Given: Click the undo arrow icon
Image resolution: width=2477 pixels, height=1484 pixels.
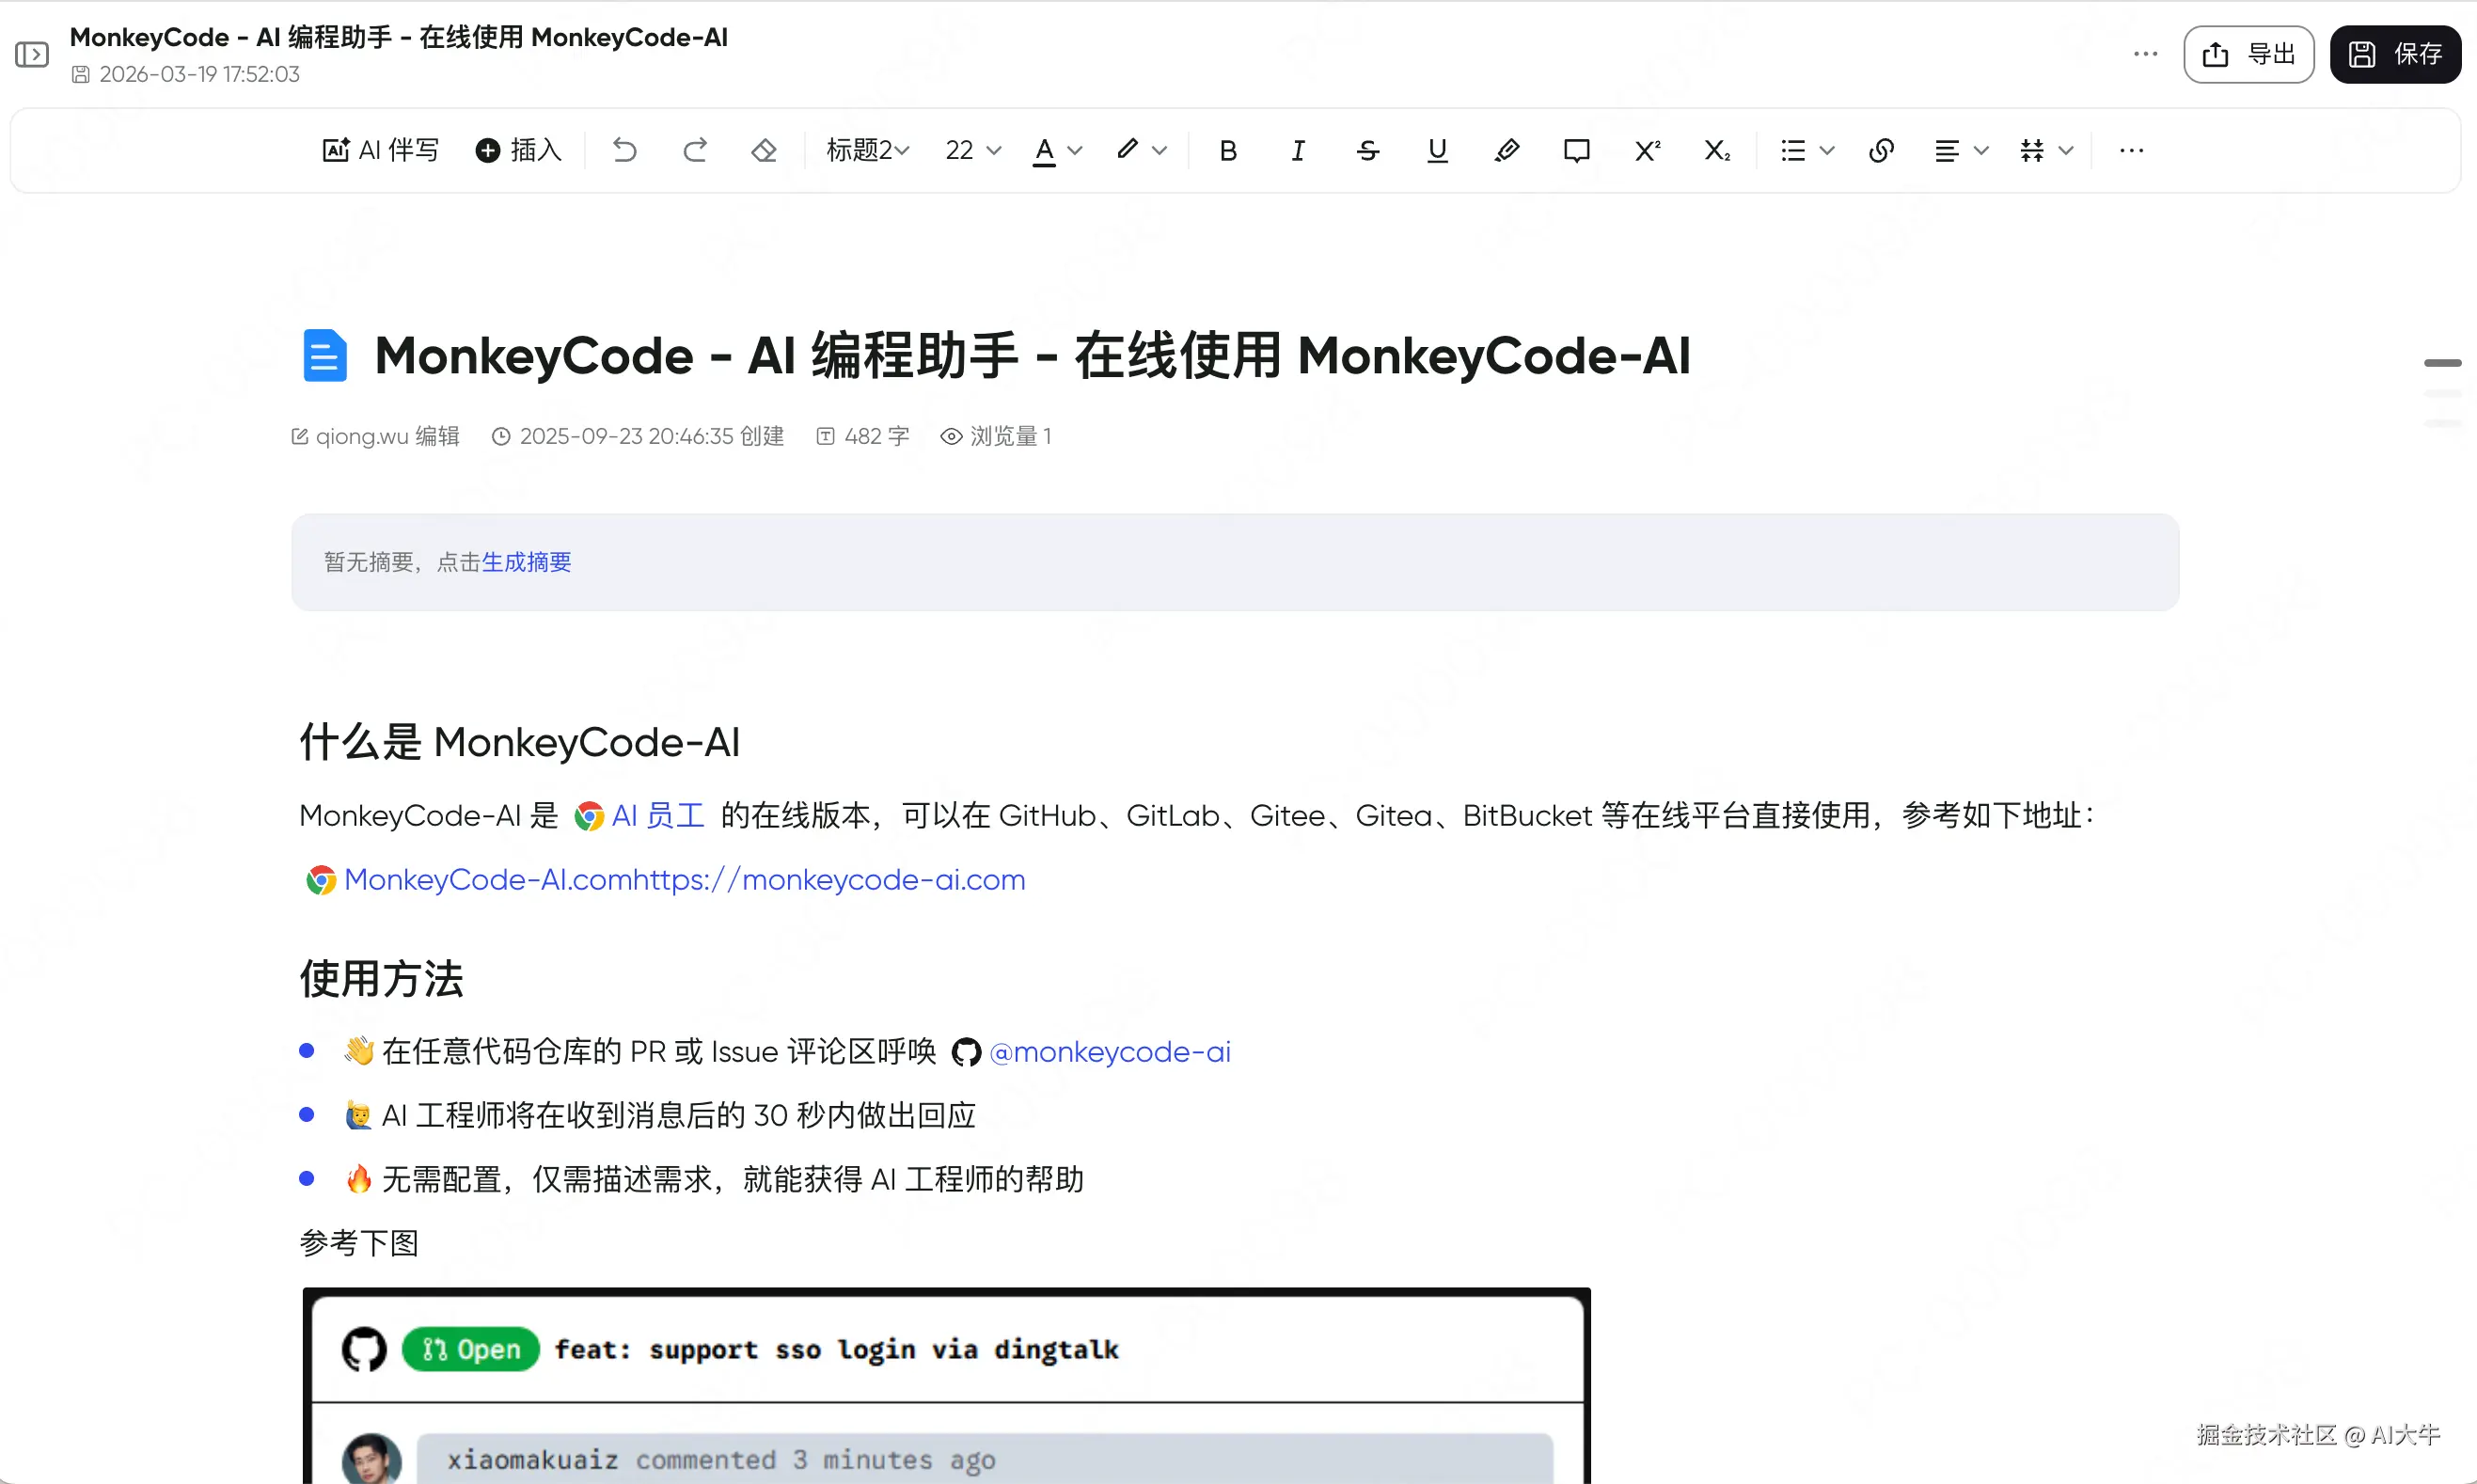Looking at the screenshot, I should click(625, 150).
